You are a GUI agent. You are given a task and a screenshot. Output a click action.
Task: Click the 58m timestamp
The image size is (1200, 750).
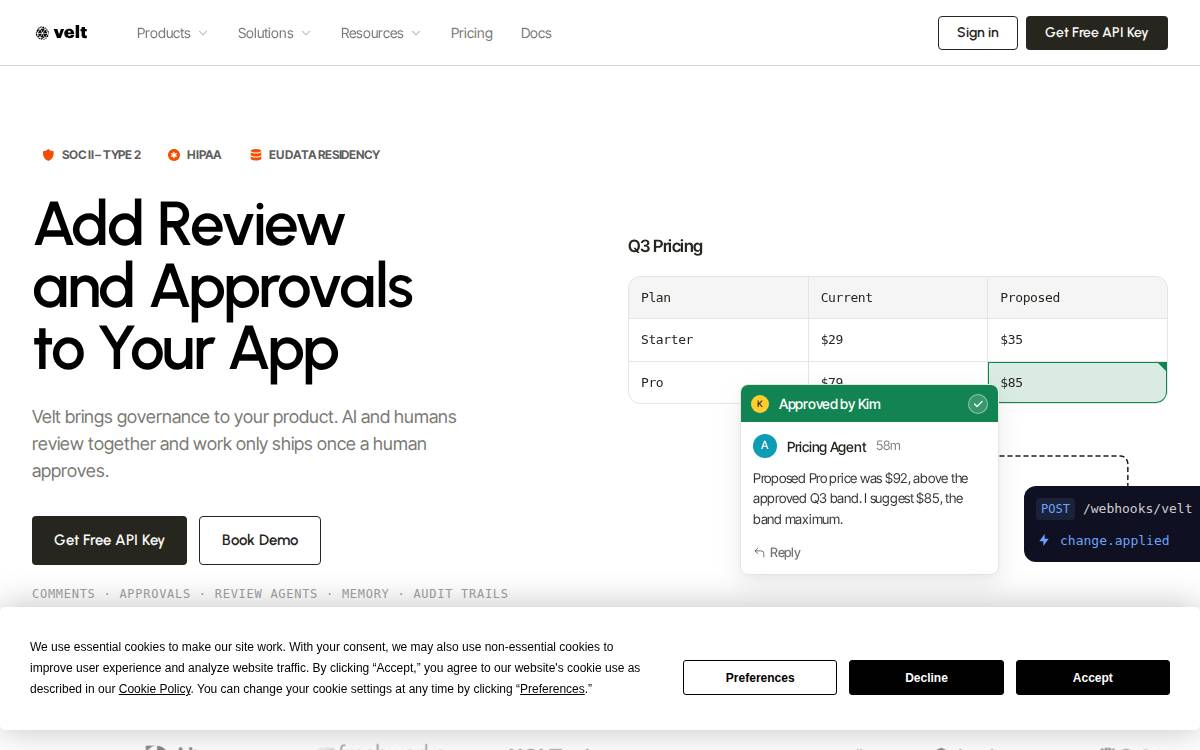click(x=888, y=446)
